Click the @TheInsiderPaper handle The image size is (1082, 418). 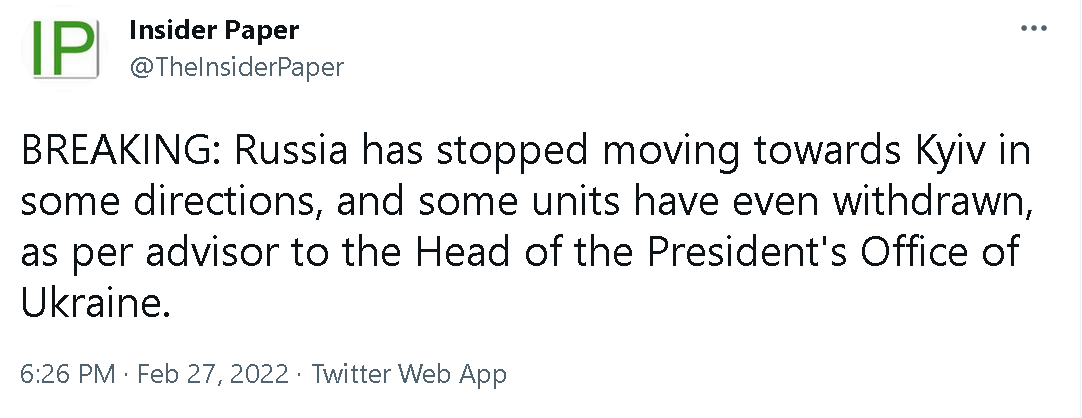[236, 67]
